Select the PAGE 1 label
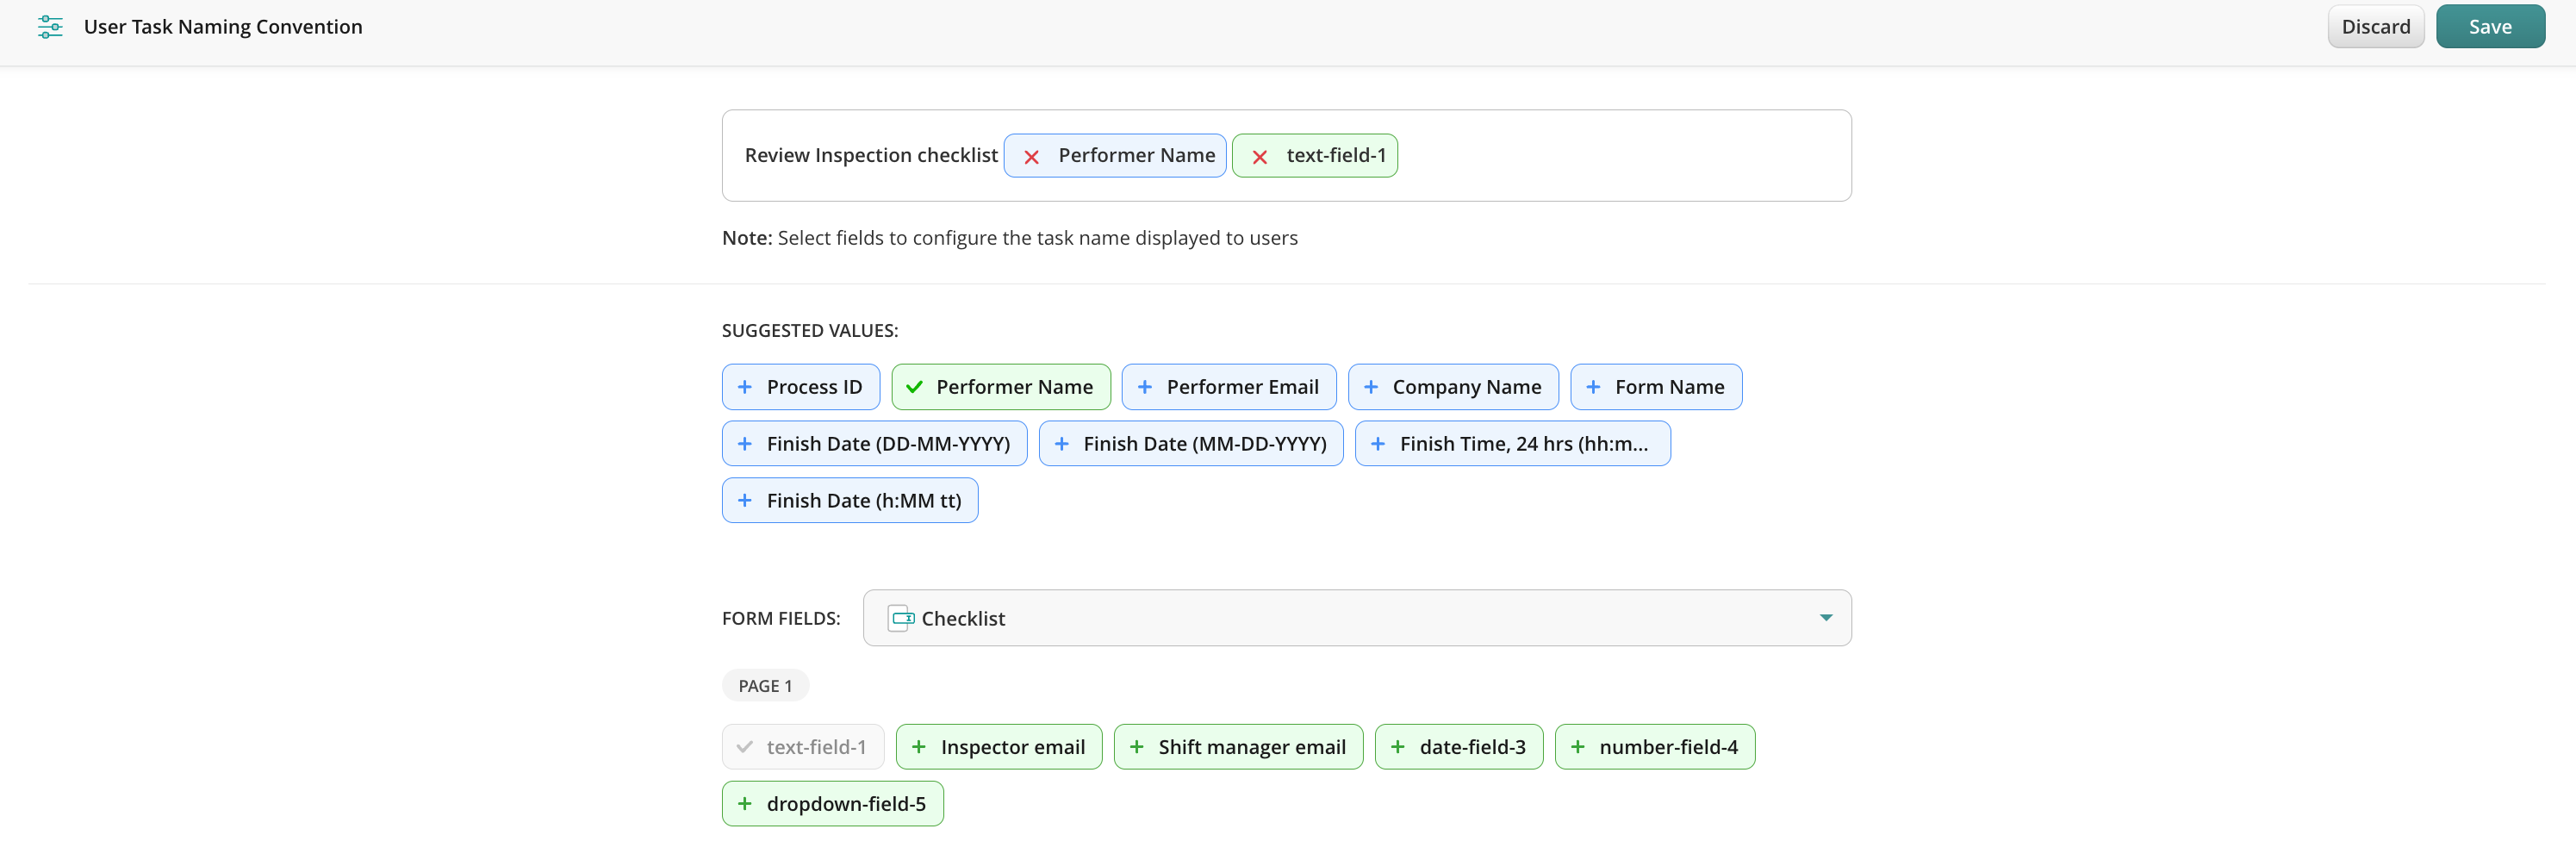Viewport: 2576px width, 860px height. click(765, 686)
